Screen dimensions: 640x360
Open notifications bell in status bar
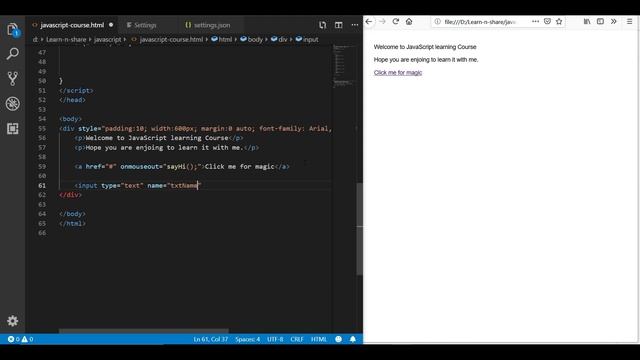click(x=353, y=339)
